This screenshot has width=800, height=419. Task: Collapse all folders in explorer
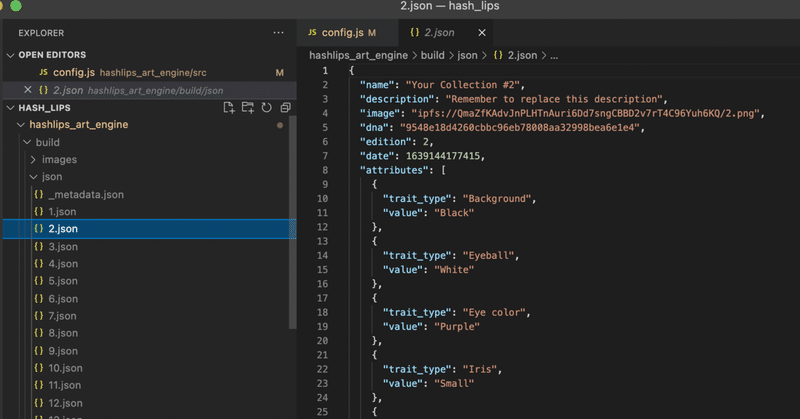(285, 108)
